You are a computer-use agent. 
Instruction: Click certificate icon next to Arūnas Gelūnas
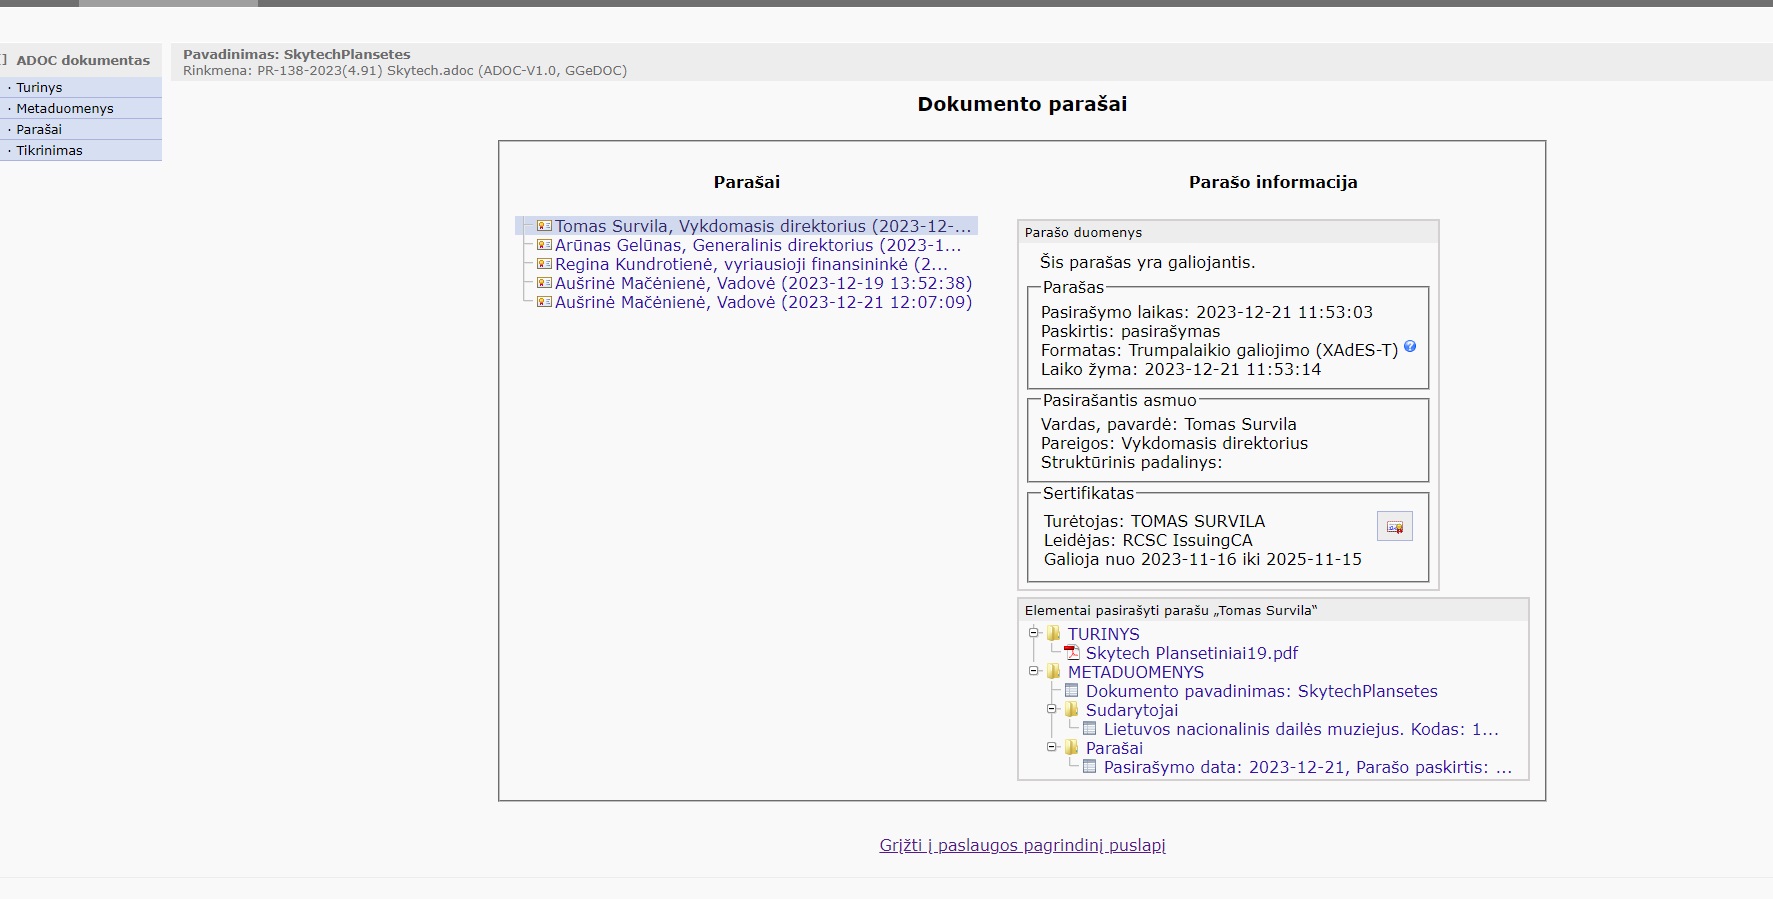544,245
